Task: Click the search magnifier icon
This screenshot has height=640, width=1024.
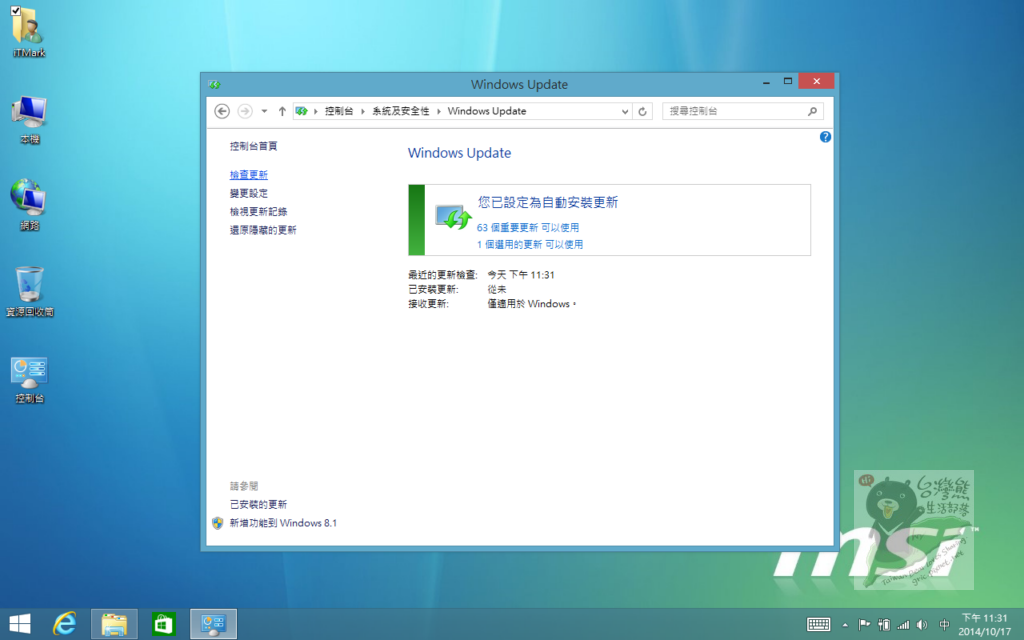Action: [812, 111]
